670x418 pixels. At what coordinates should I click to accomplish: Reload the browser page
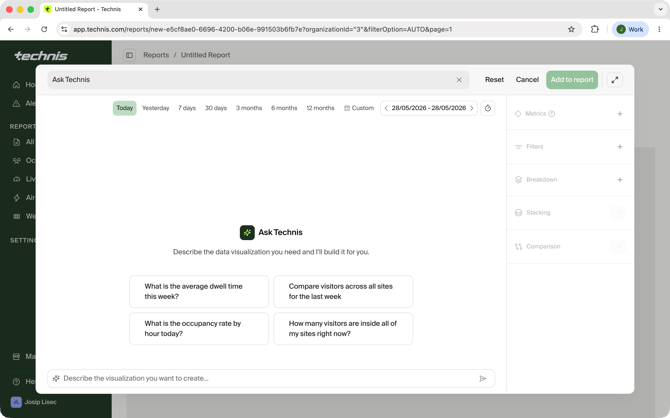click(44, 29)
